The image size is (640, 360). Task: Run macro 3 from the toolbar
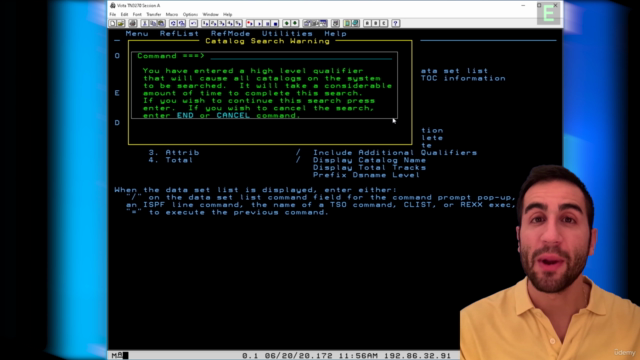(222, 23)
